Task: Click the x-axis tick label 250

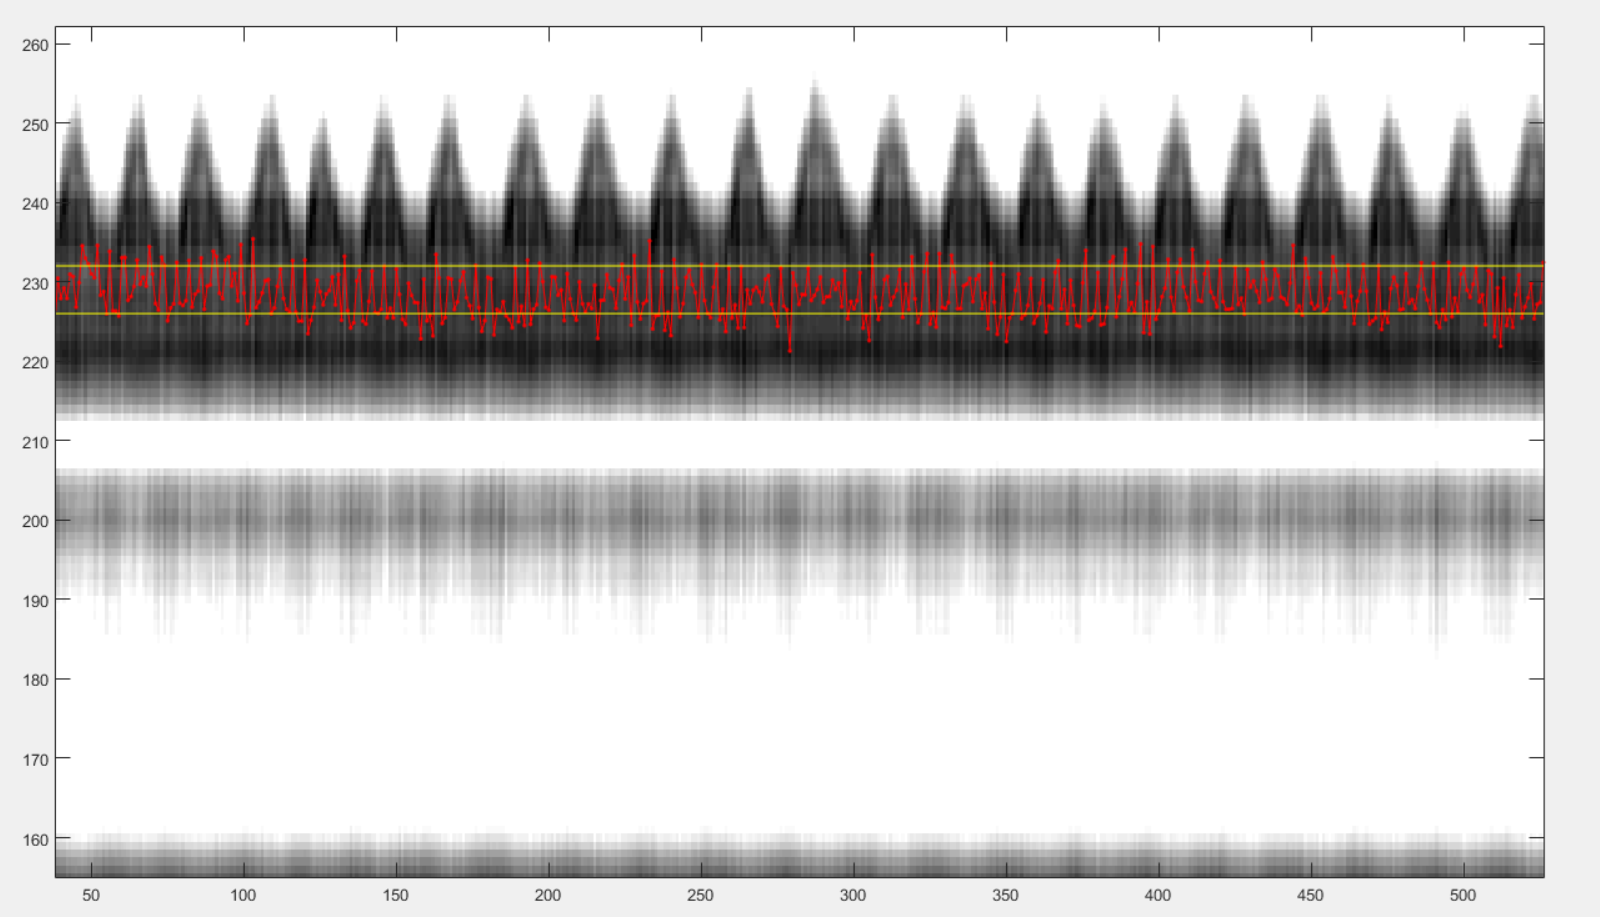Action: (x=700, y=895)
